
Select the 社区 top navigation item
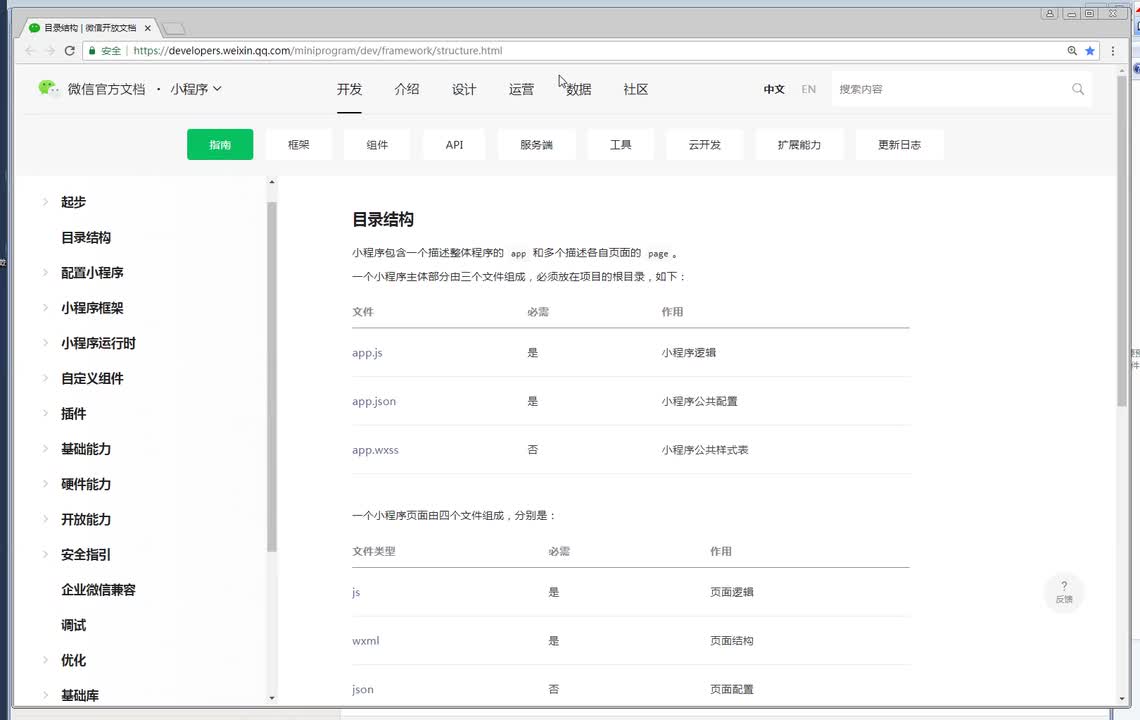635,89
